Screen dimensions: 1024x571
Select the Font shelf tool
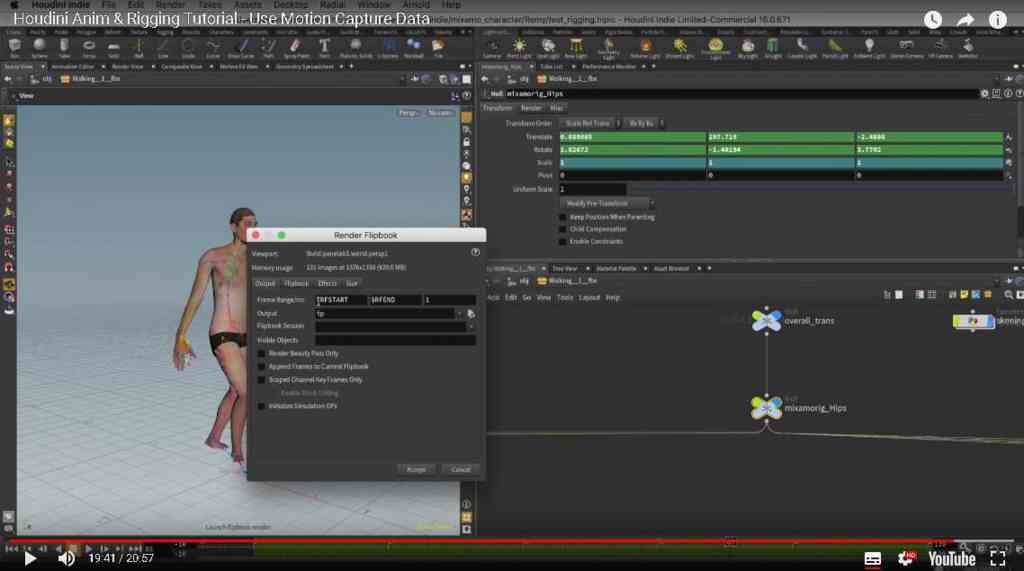click(x=325, y=46)
